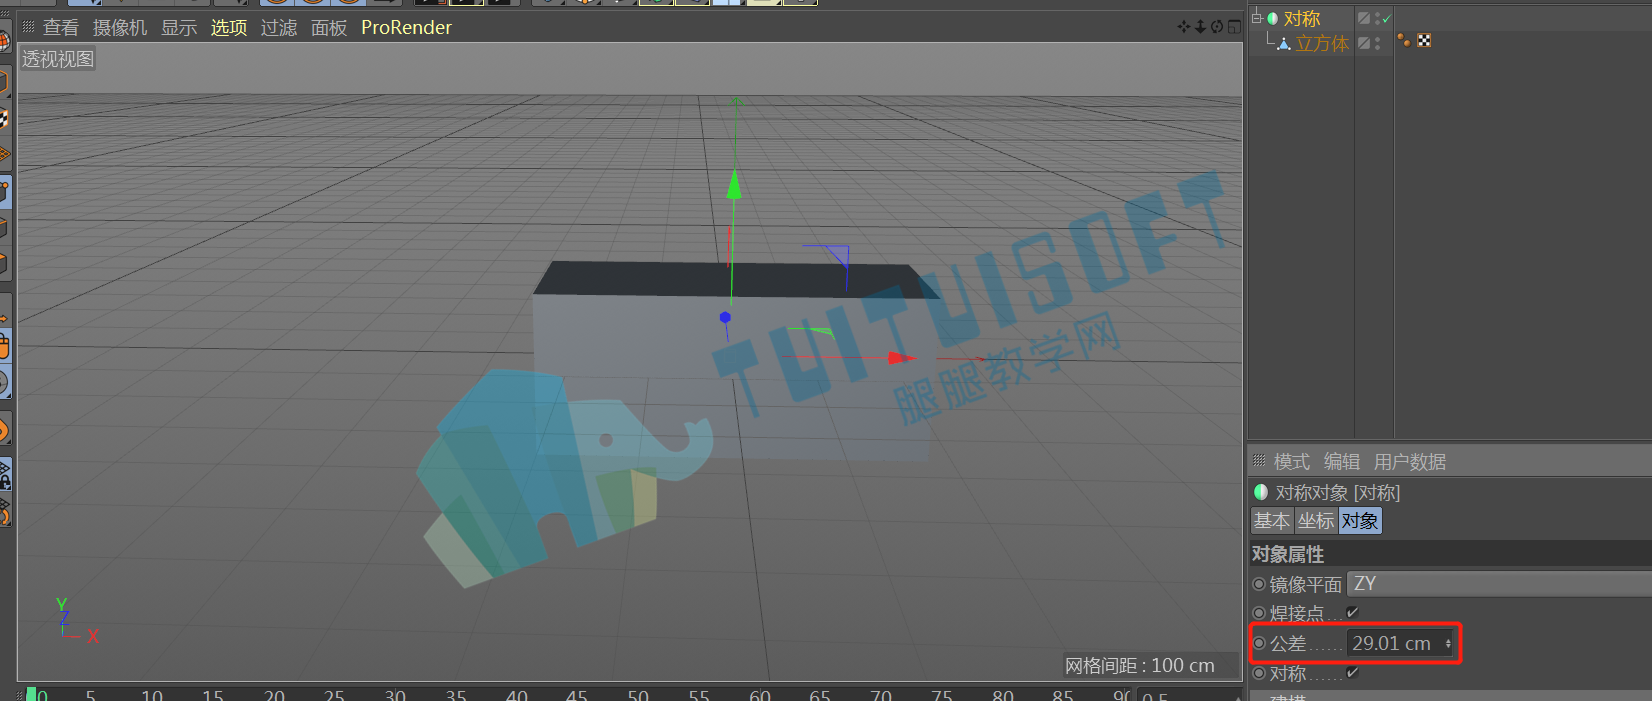
Task: Switch to the 对象 tab
Action: [1360, 521]
